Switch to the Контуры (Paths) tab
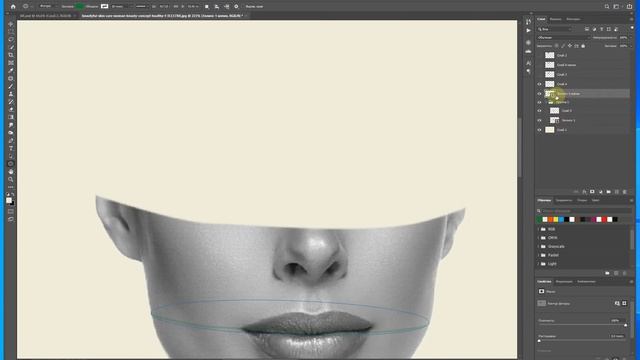 coord(573,19)
